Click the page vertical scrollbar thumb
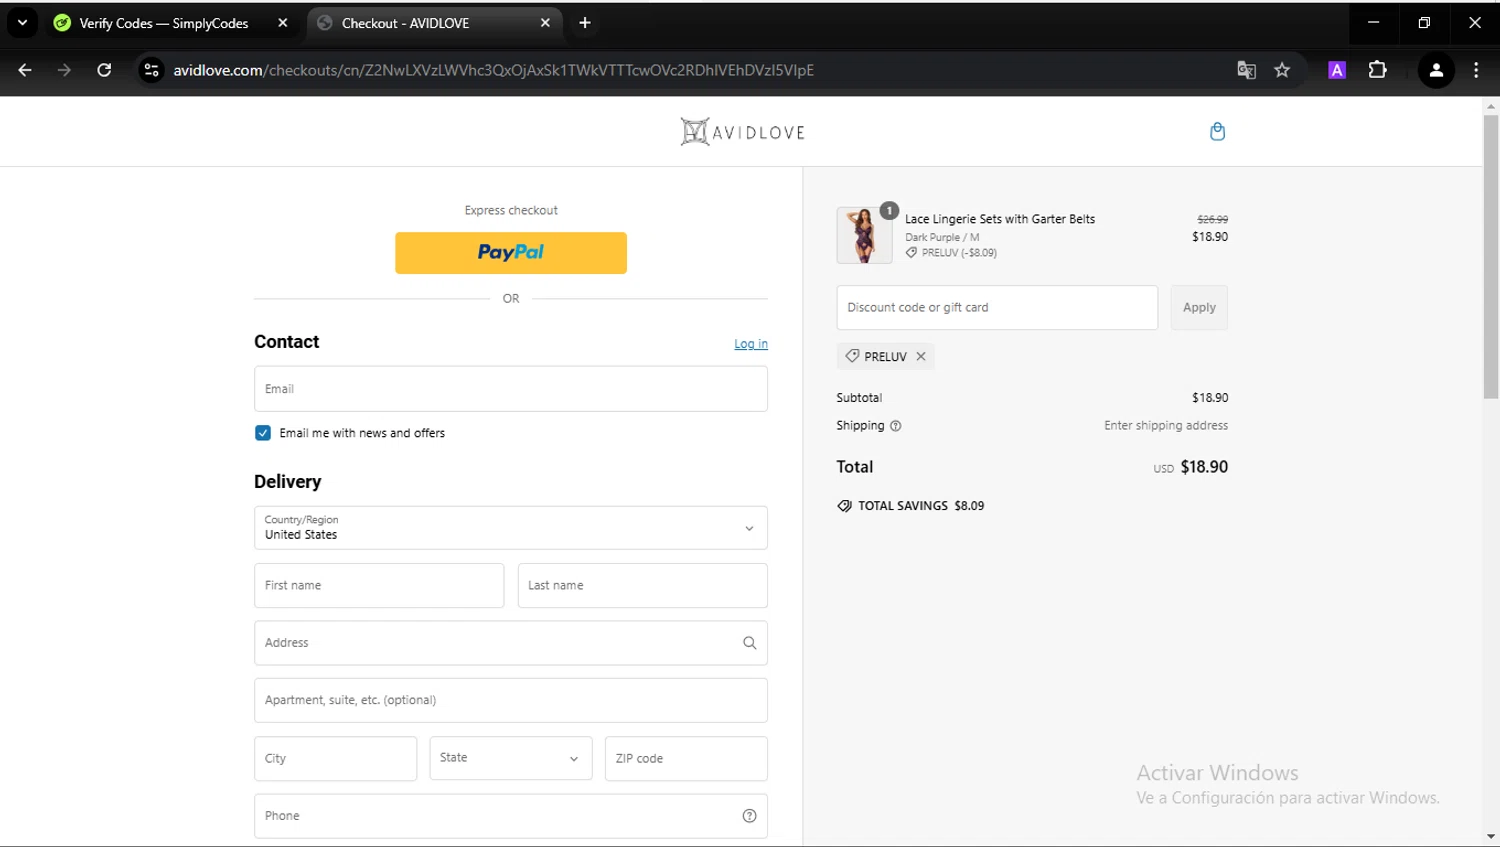This screenshot has height=847, width=1500. 1491,257
